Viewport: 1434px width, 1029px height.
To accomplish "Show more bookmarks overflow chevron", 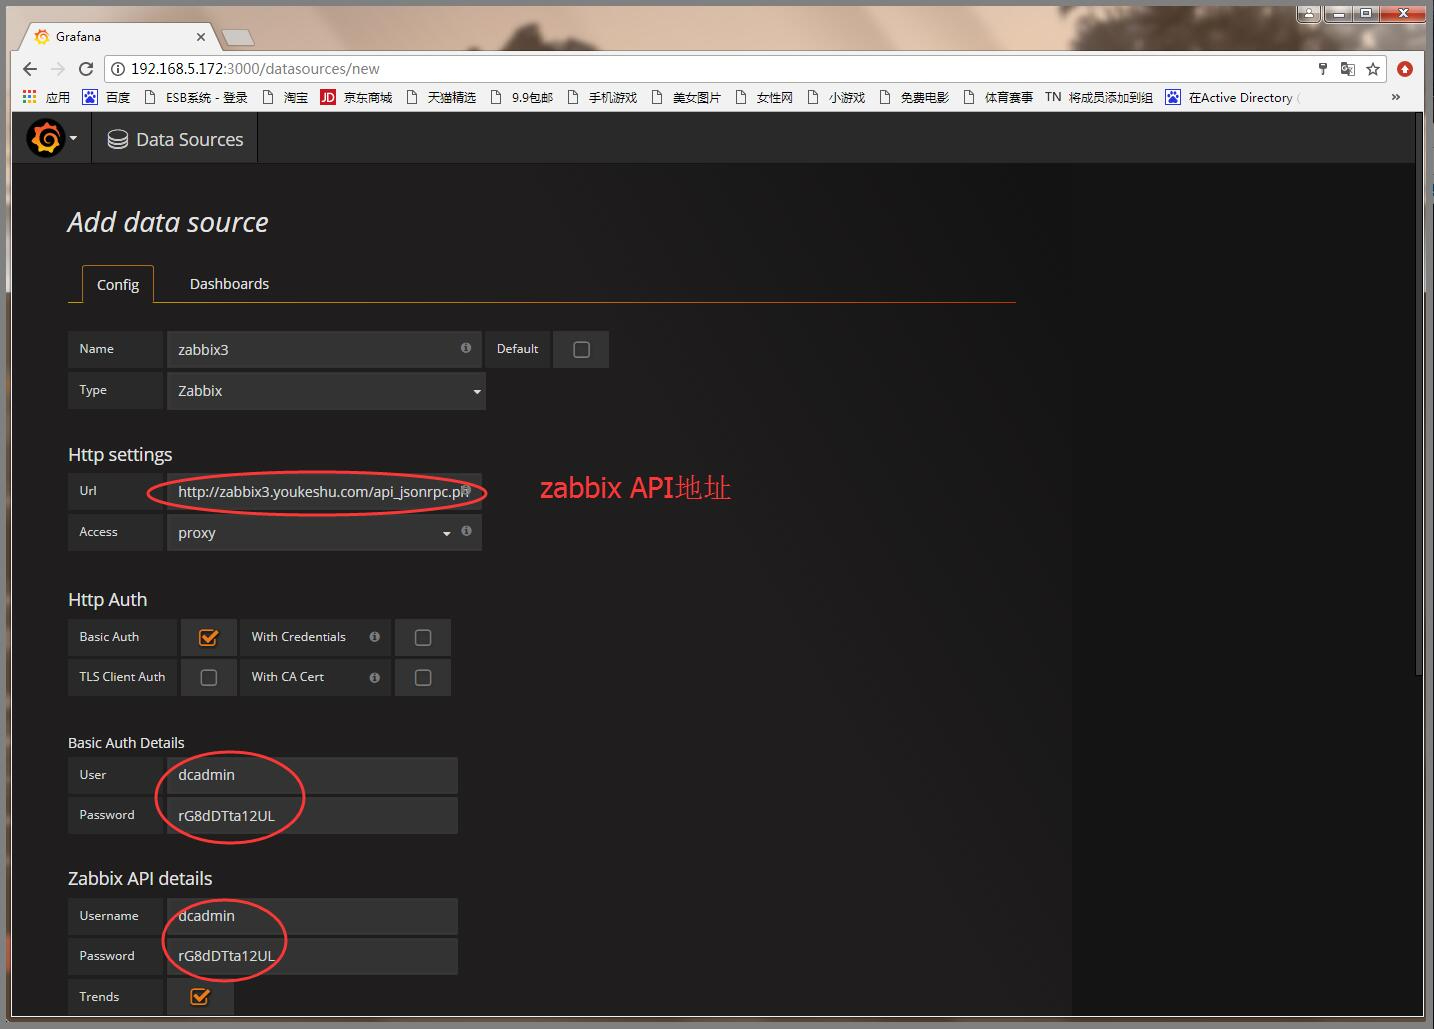I will [x=1396, y=97].
